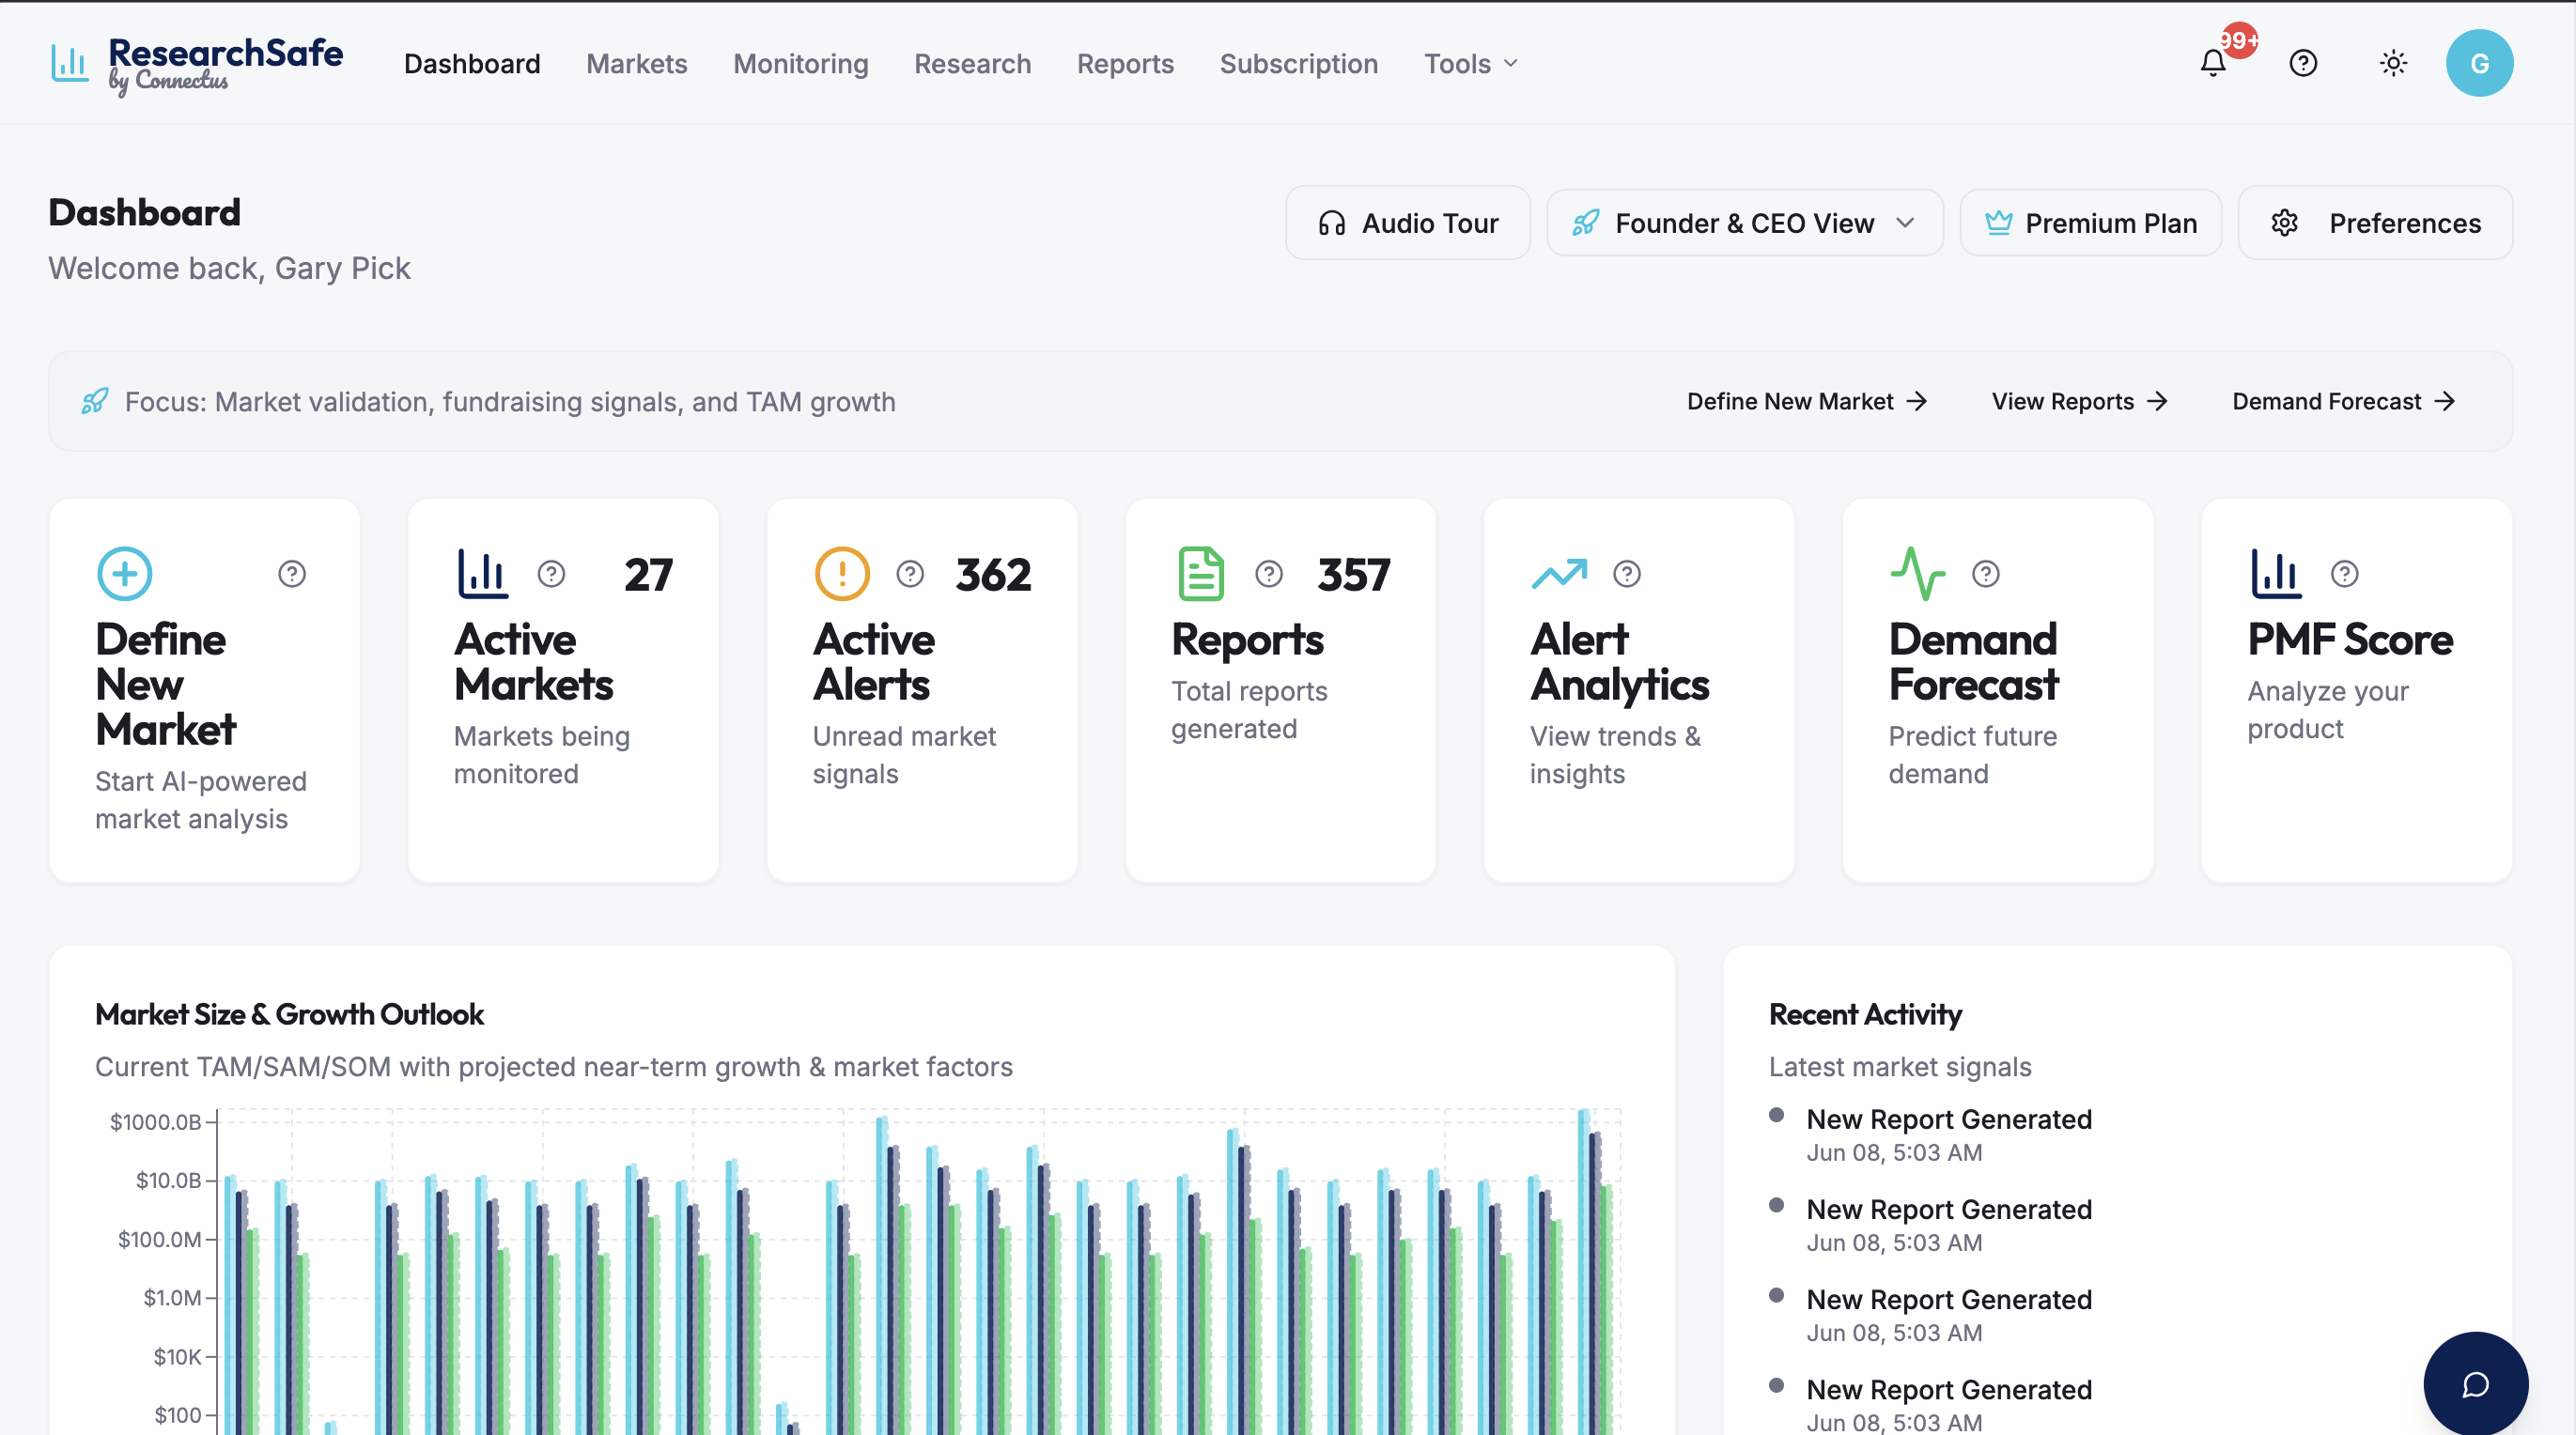Show help tooltip on Alert Analytics card
The height and width of the screenshot is (1435, 2576).
[x=1627, y=573]
